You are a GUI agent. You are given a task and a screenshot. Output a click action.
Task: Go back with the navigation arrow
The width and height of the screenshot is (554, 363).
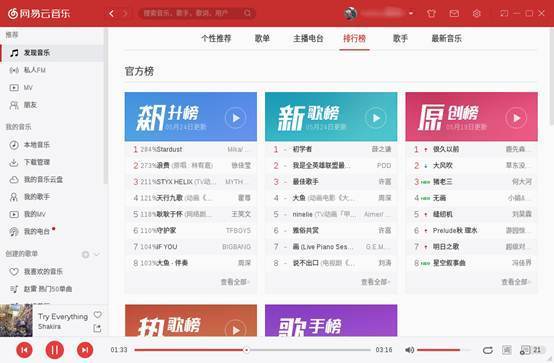[x=112, y=13]
